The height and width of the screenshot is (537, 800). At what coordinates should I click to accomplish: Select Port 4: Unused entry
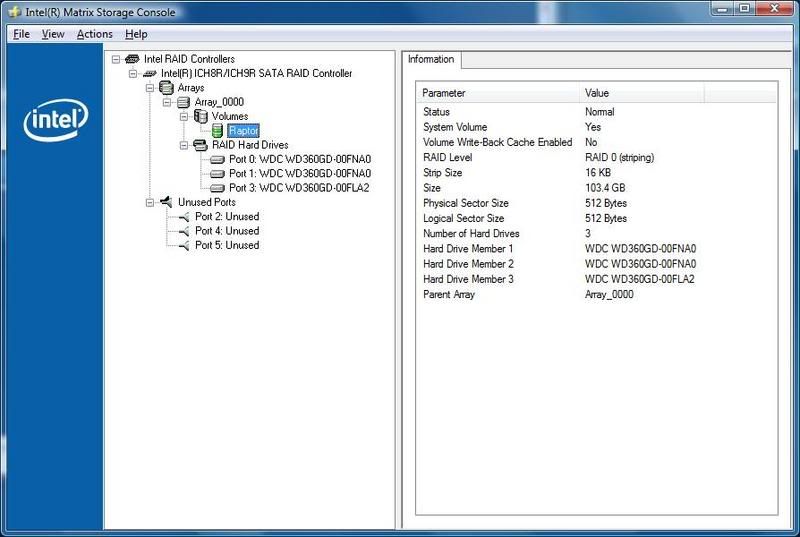pyautogui.click(x=227, y=231)
